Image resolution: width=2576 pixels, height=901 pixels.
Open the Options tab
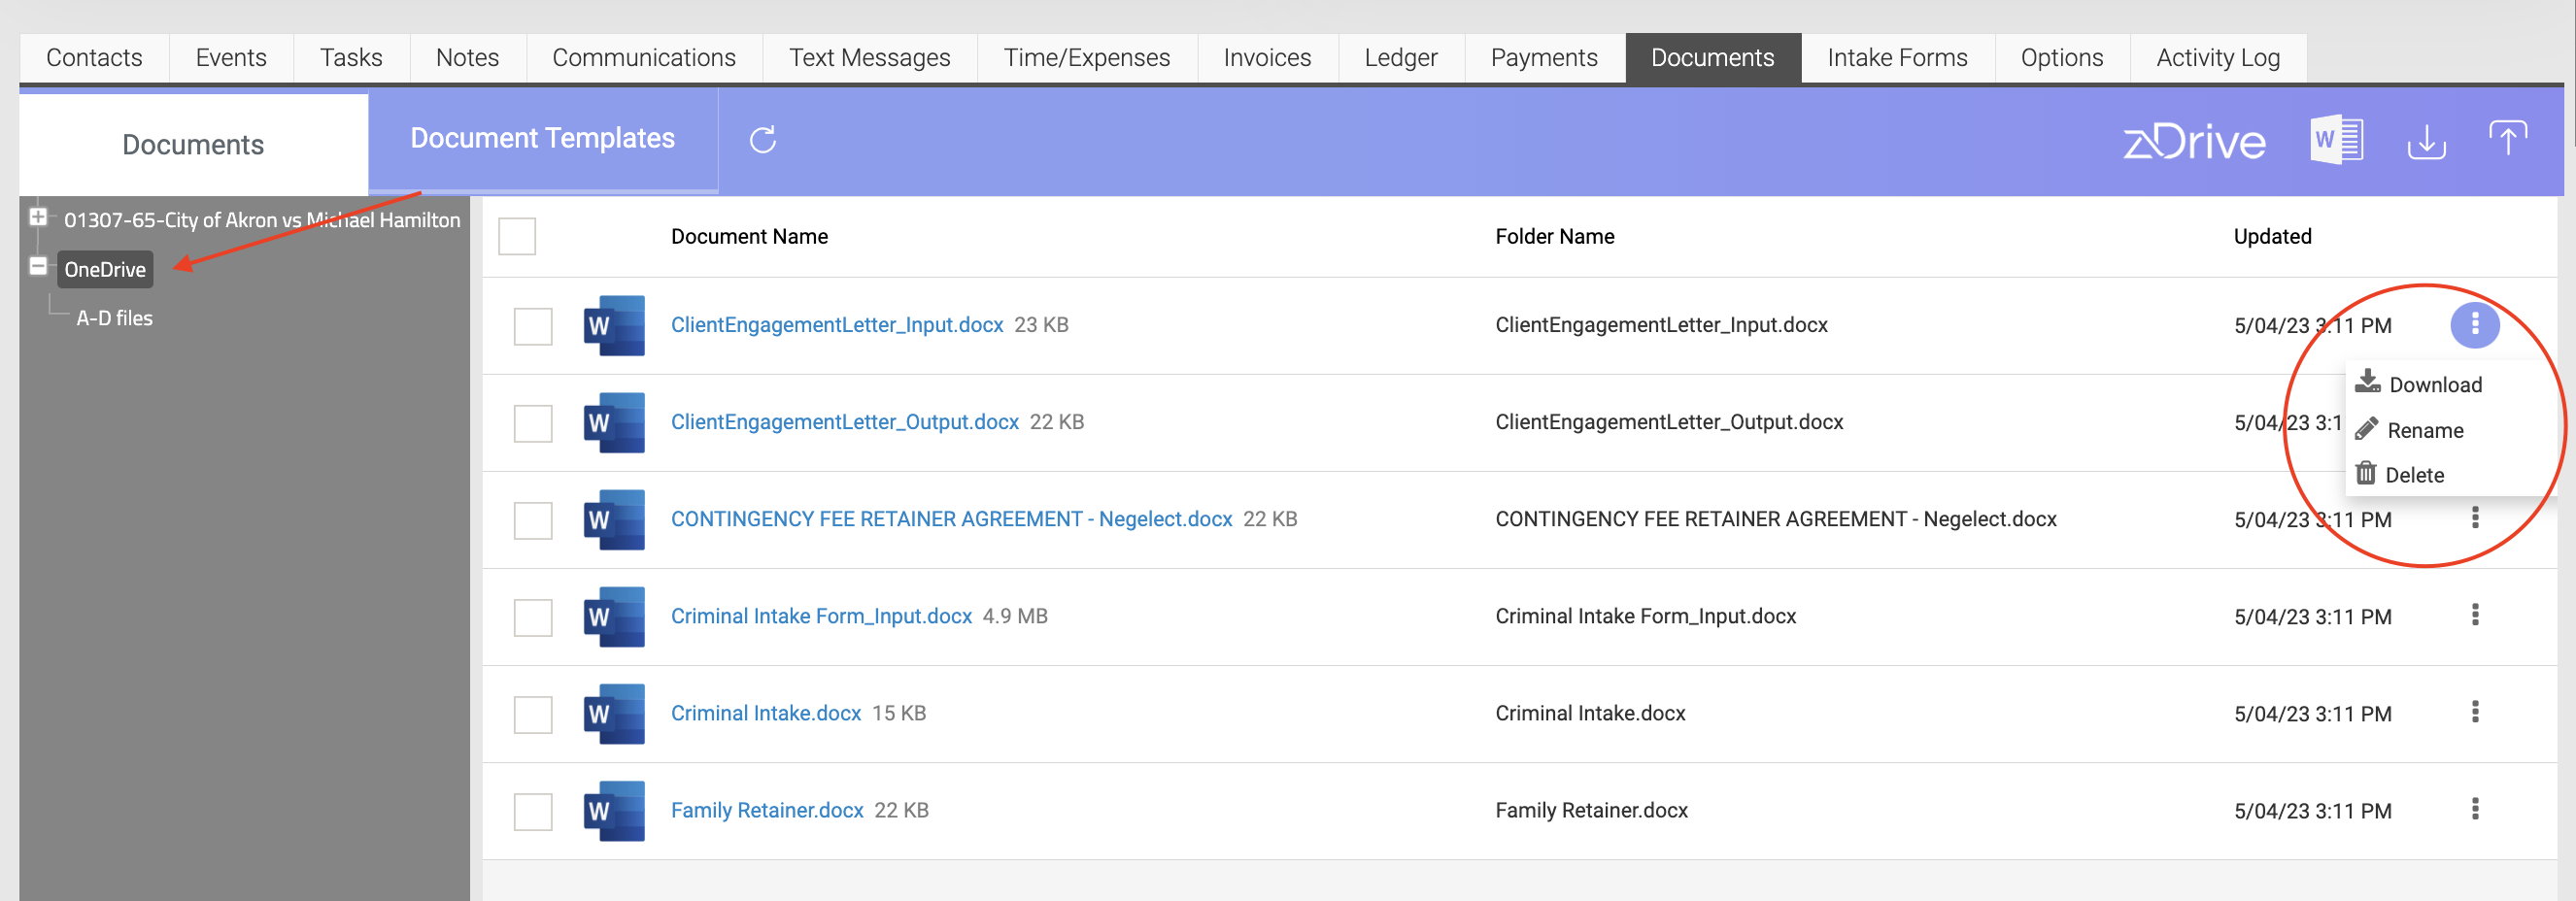tap(2061, 58)
